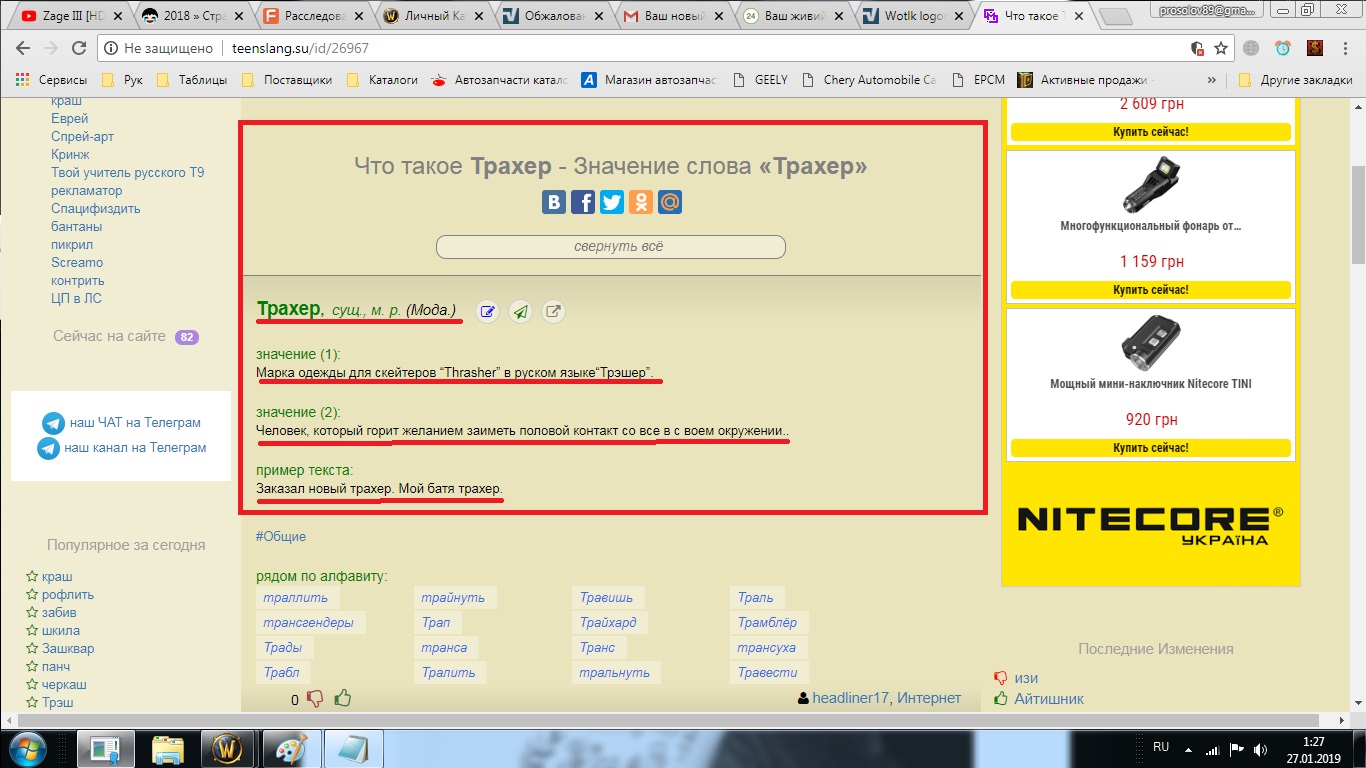This screenshot has height=768, width=1366.
Task: Share the page on VKontakte
Action: point(554,202)
